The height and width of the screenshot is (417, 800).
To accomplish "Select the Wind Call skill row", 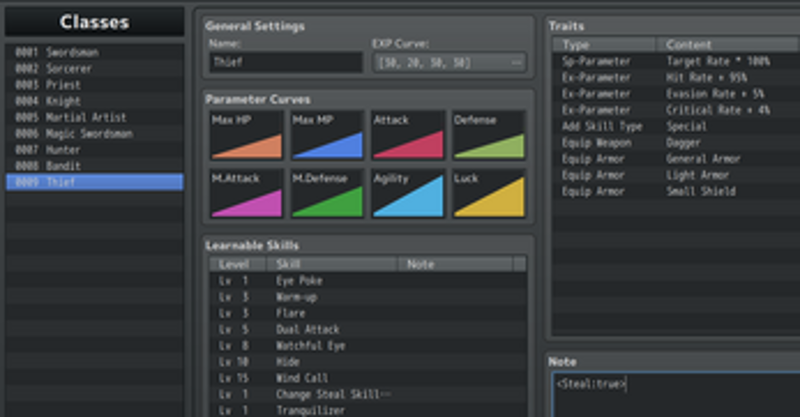I will [x=367, y=378].
